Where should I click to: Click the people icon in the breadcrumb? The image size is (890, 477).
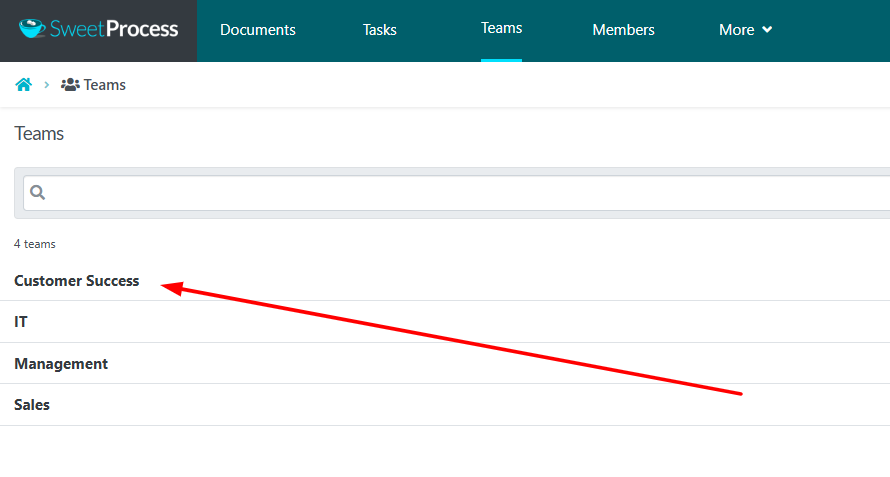tap(70, 85)
